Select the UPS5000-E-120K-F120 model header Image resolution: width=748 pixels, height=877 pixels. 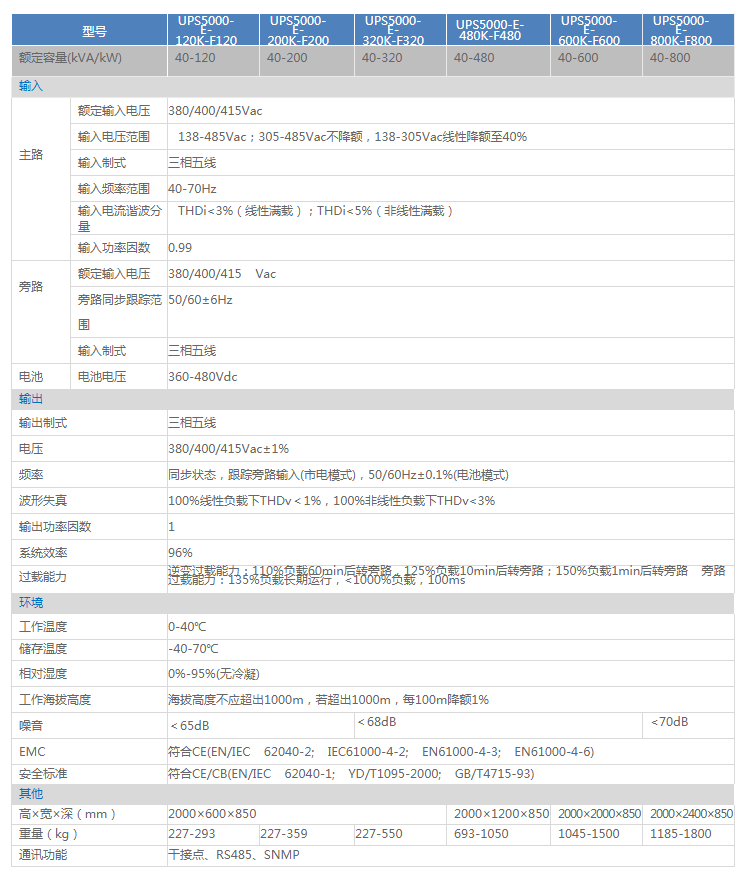click(x=206, y=30)
